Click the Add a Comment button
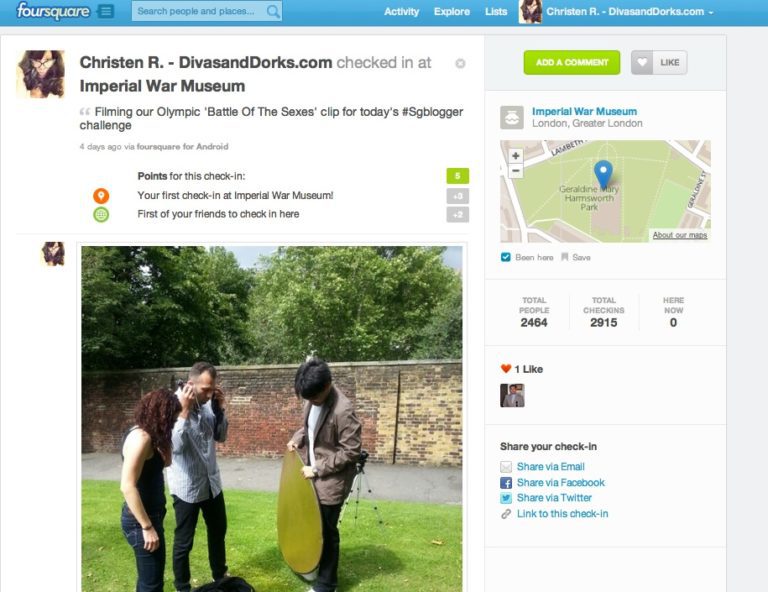The width and height of the screenshot is (768, 592). [572, 63]
